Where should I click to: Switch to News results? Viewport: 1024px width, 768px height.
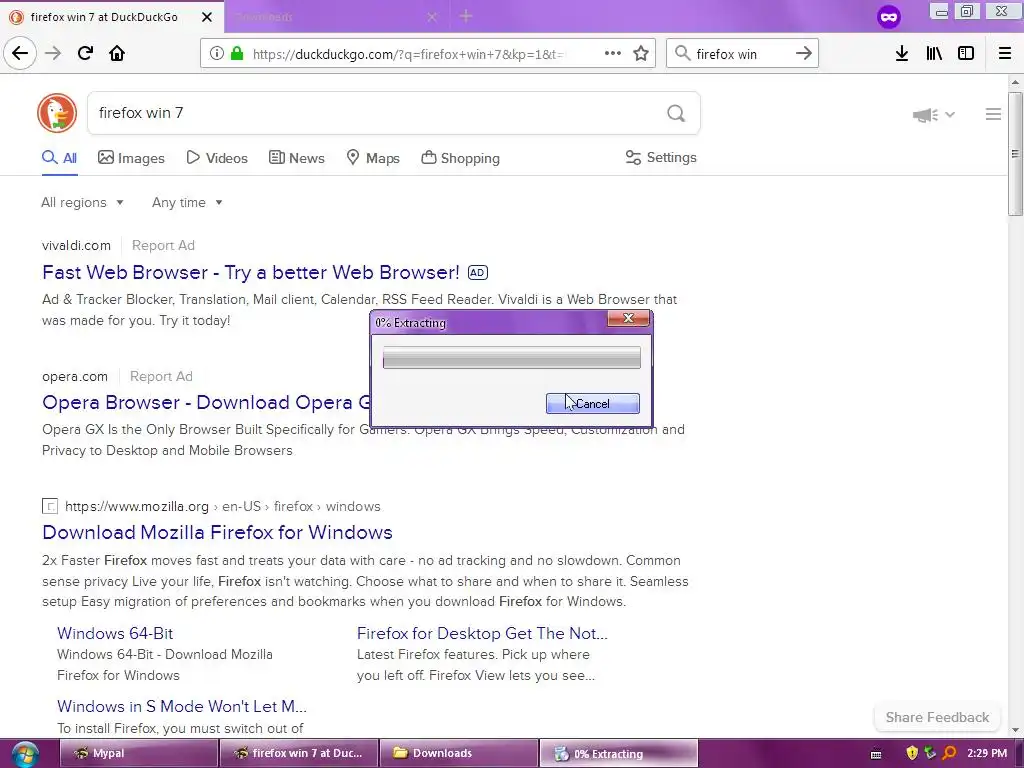(296, 158)
